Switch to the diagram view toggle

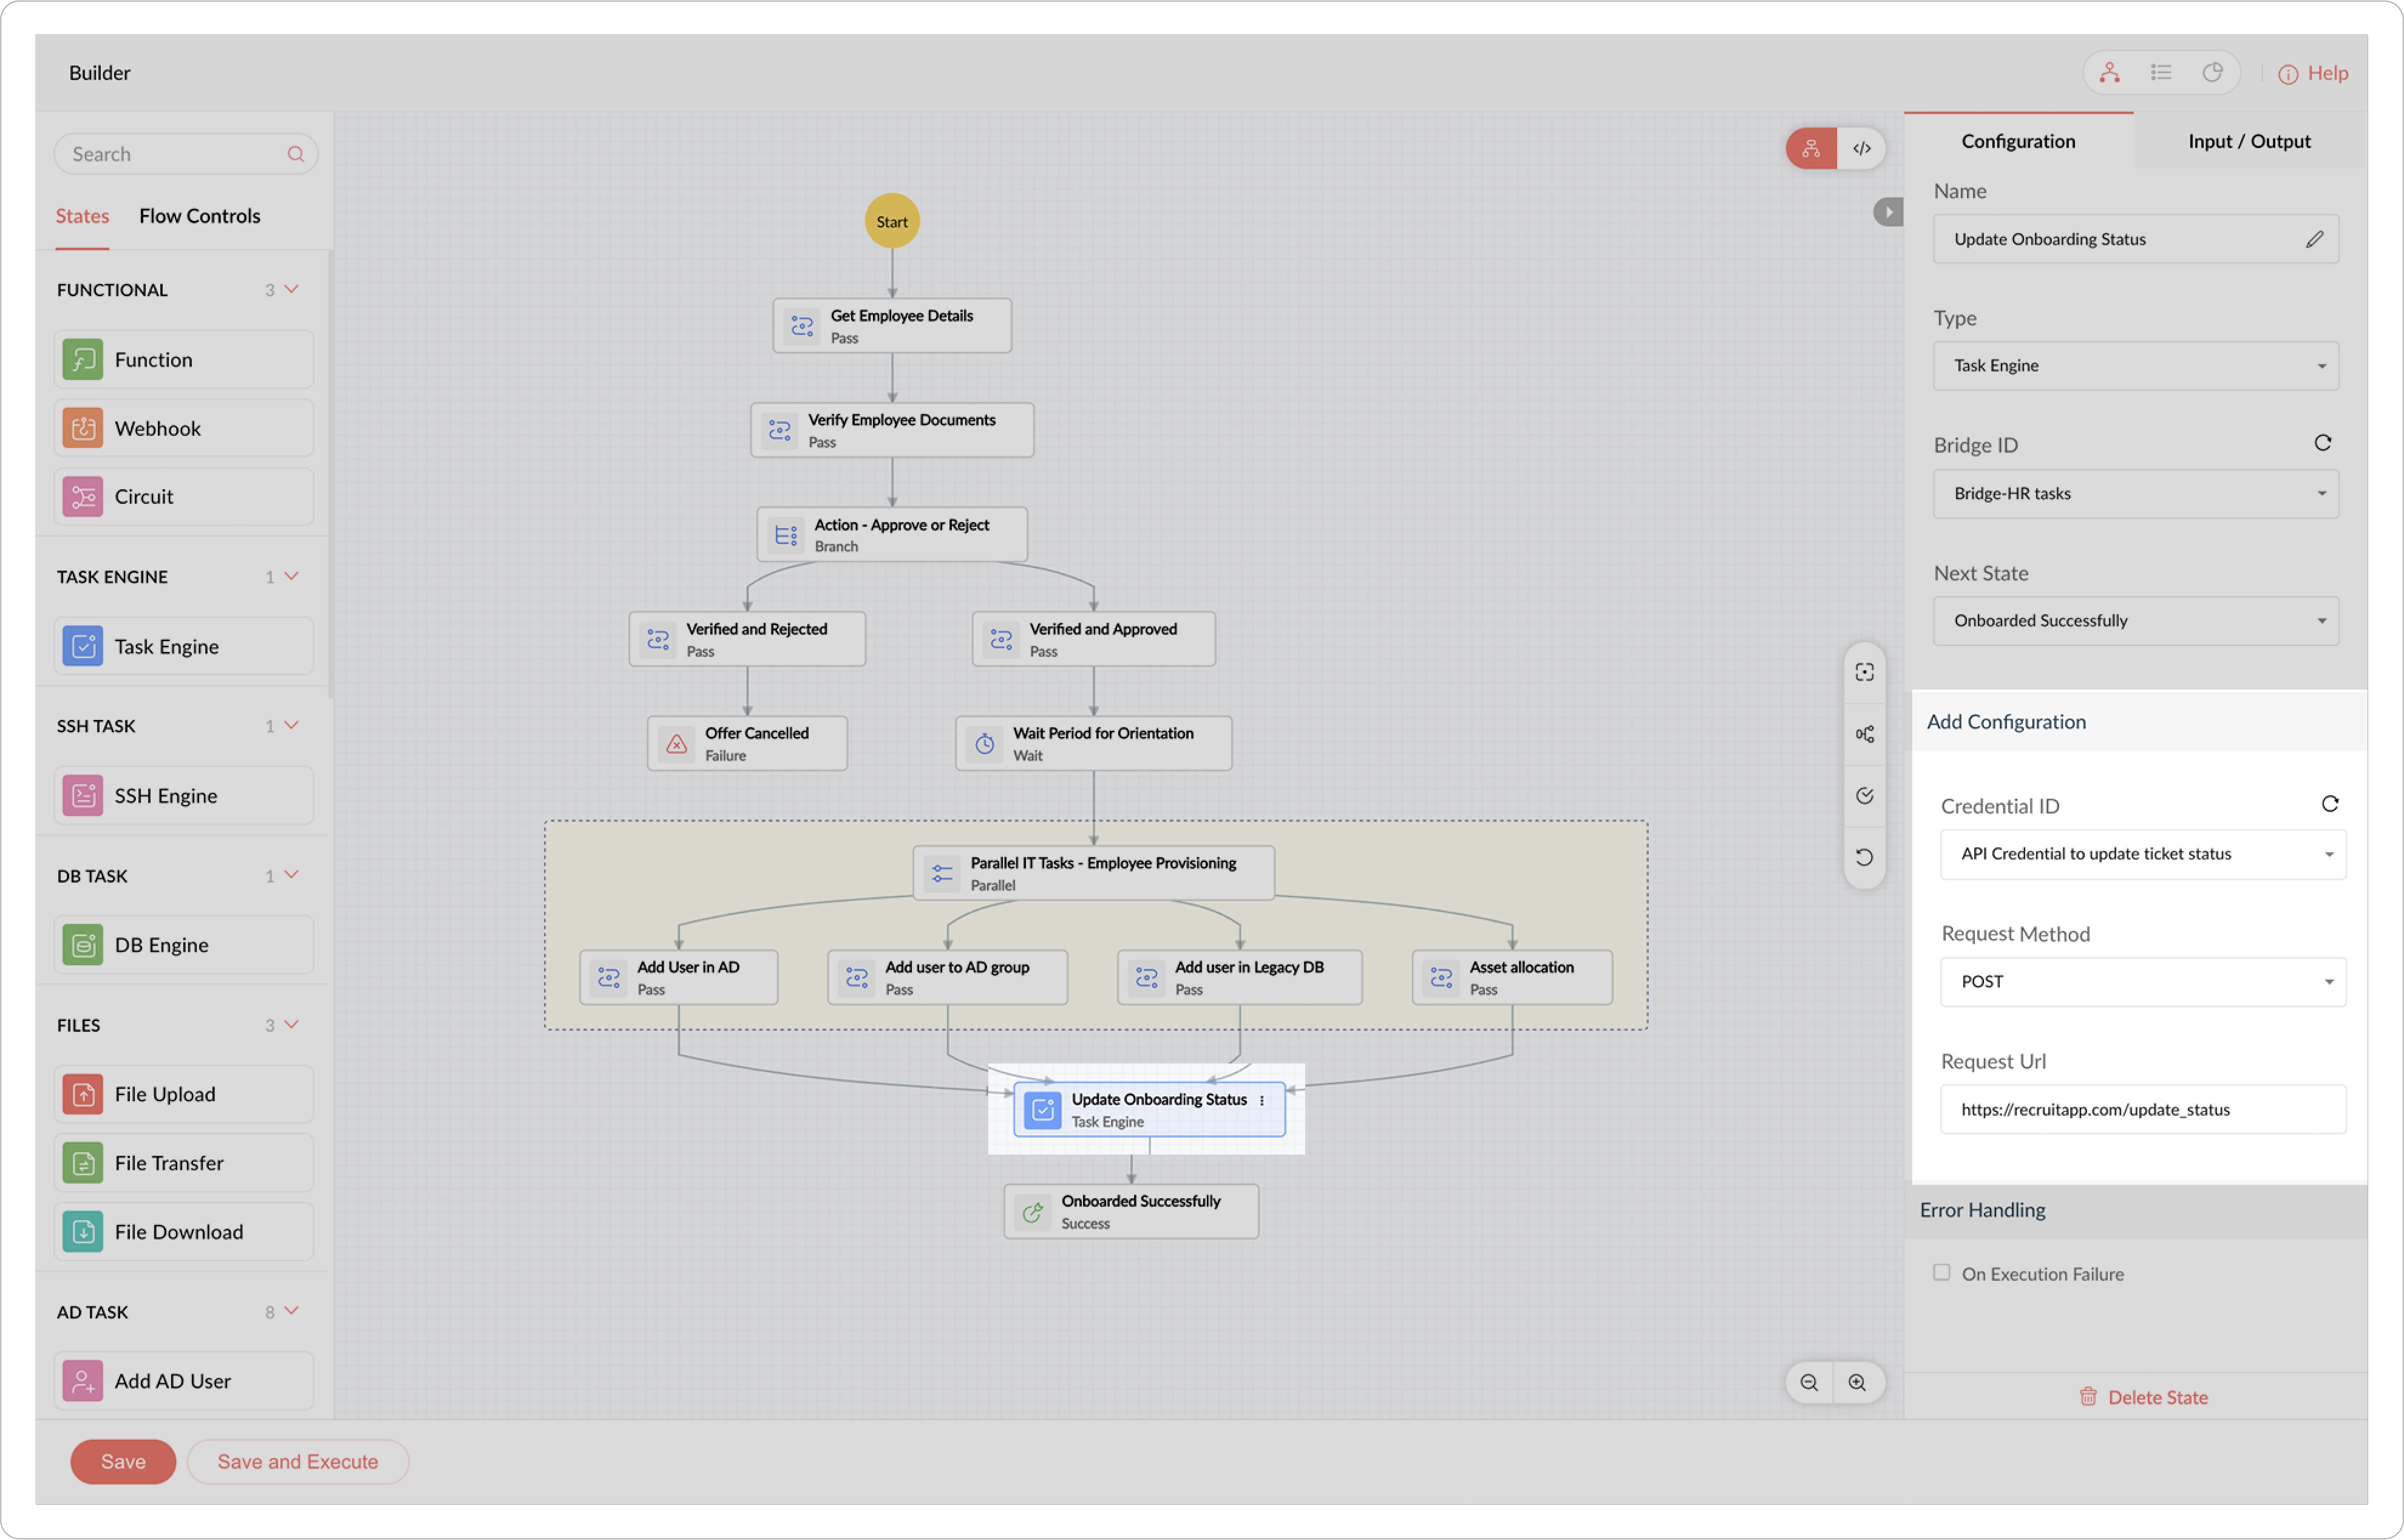[x=1811, y=149]
